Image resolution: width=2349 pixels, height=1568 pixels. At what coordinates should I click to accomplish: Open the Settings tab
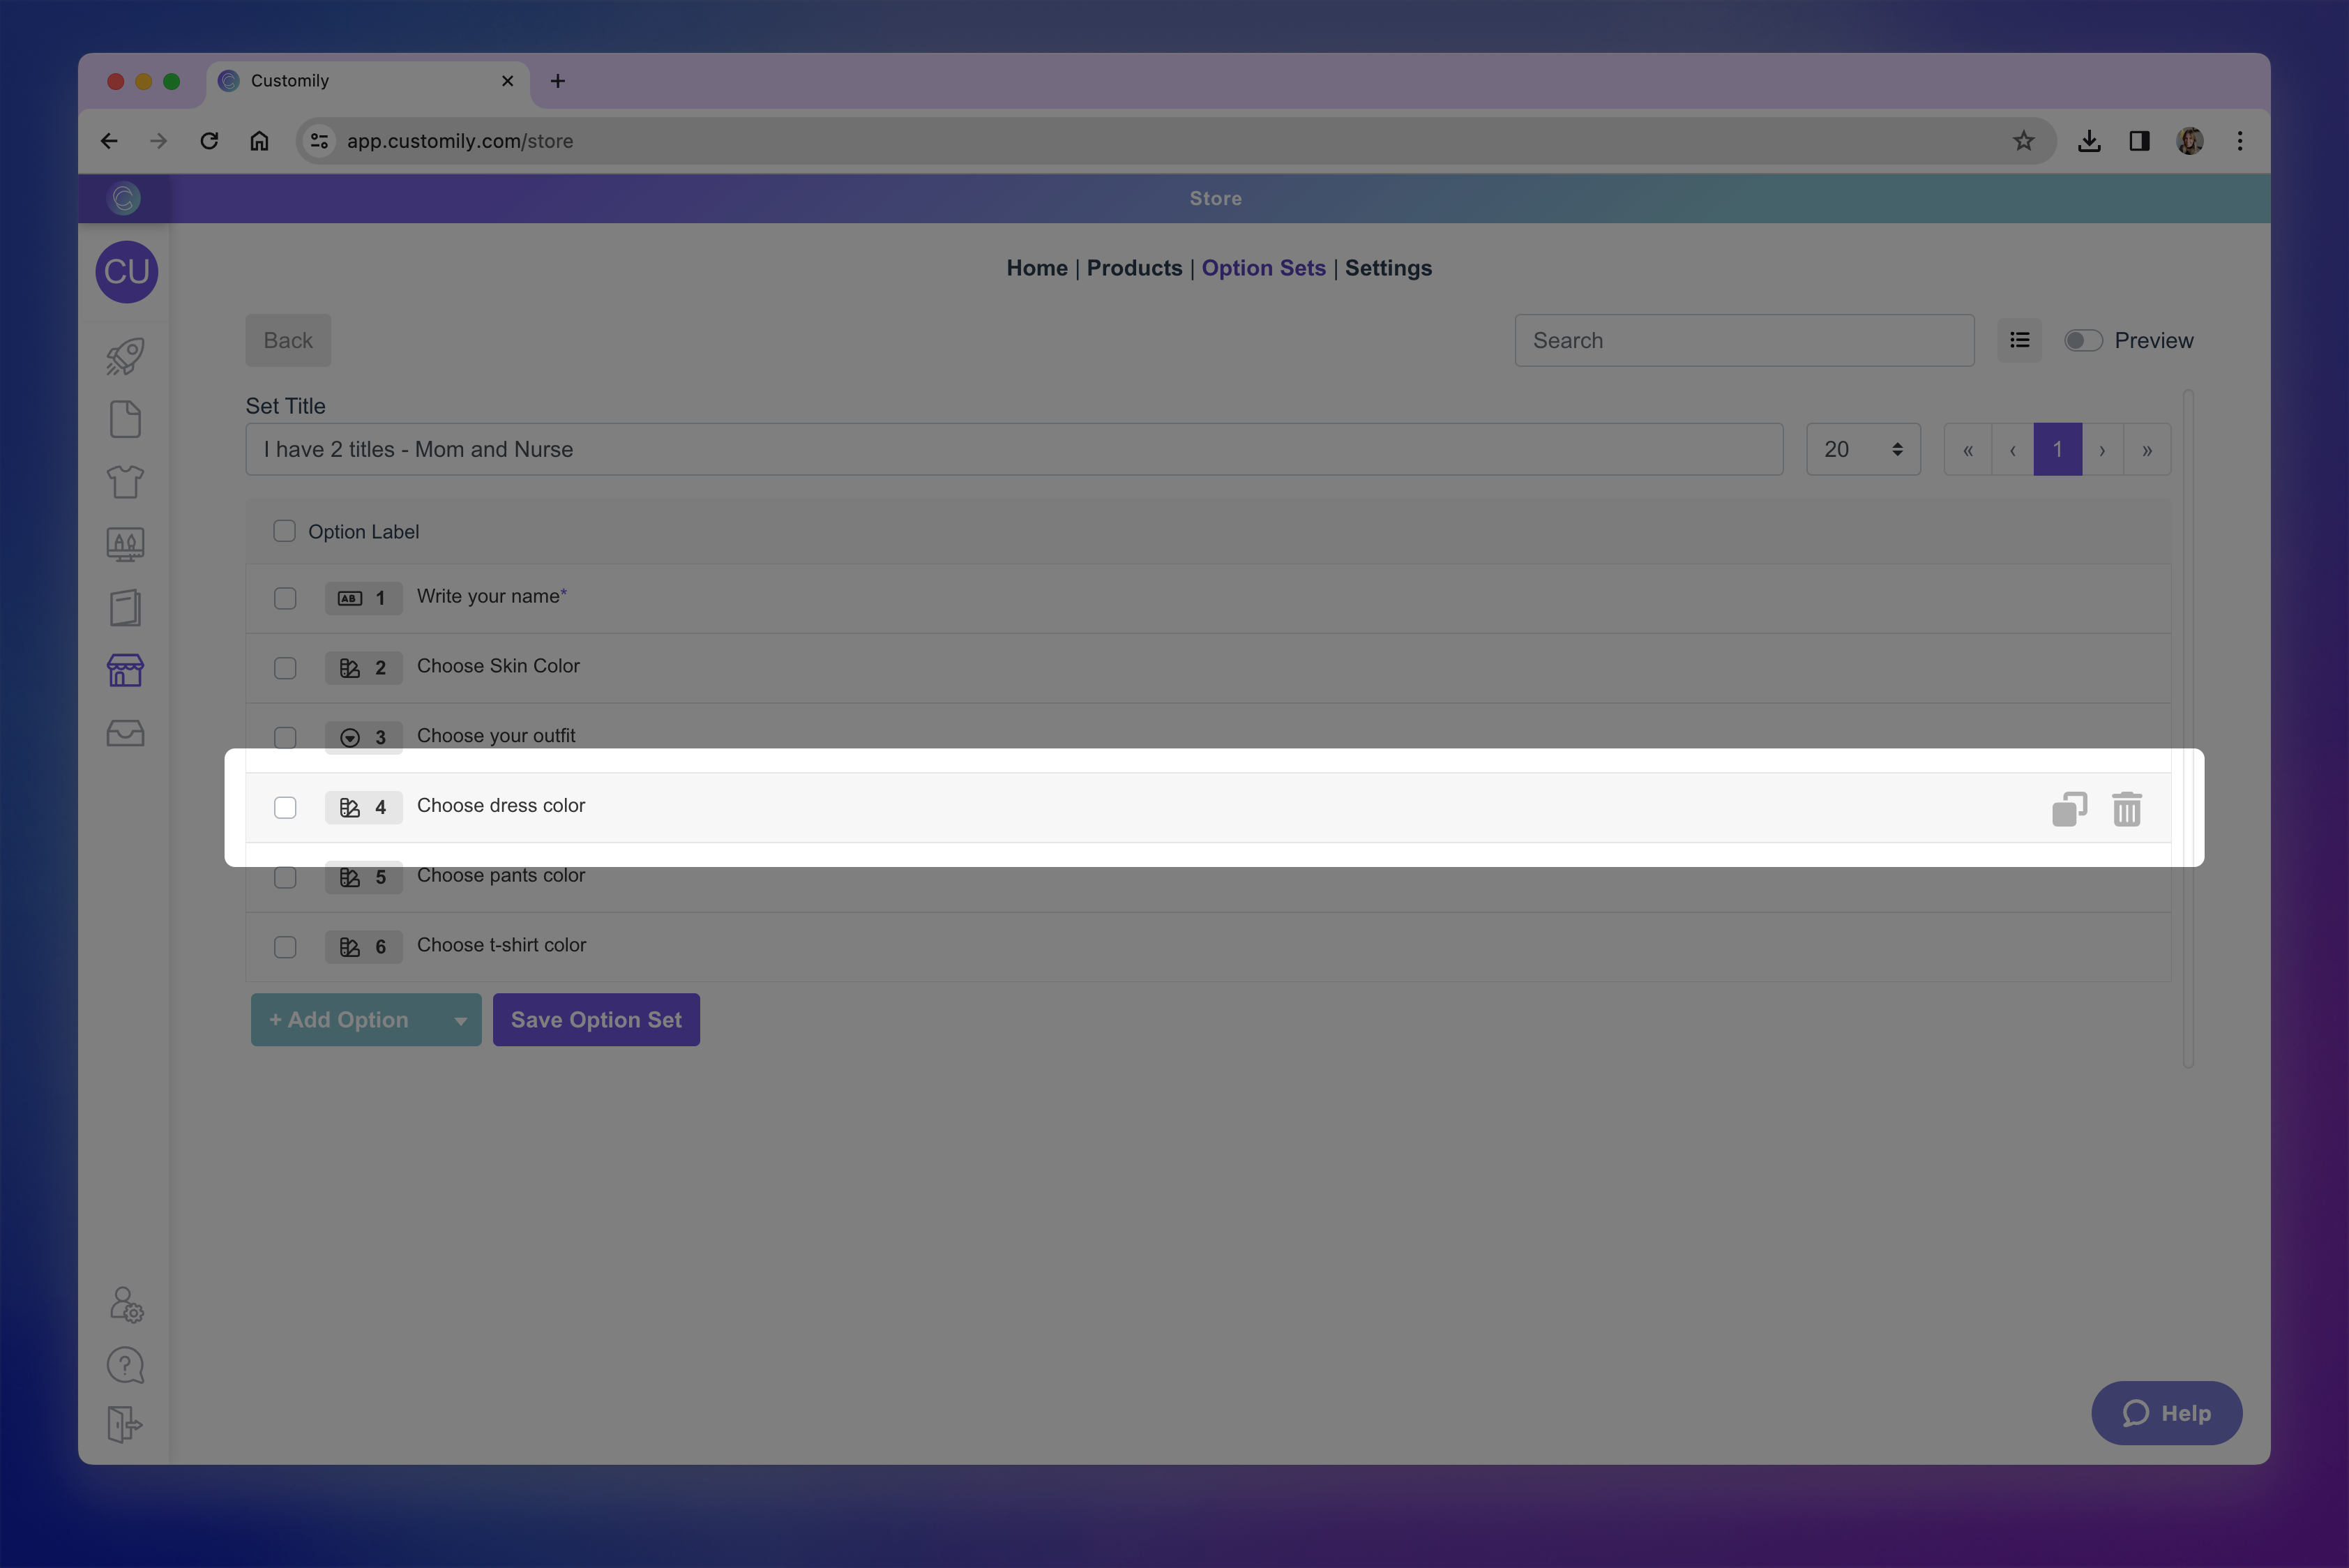coord(1387,268)
